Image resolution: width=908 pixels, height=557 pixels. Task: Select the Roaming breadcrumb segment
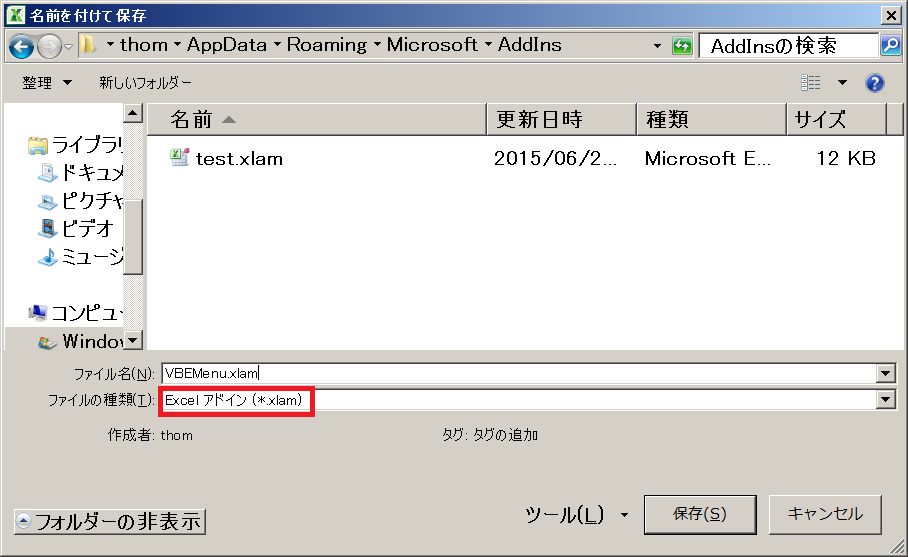click(327, 45)
